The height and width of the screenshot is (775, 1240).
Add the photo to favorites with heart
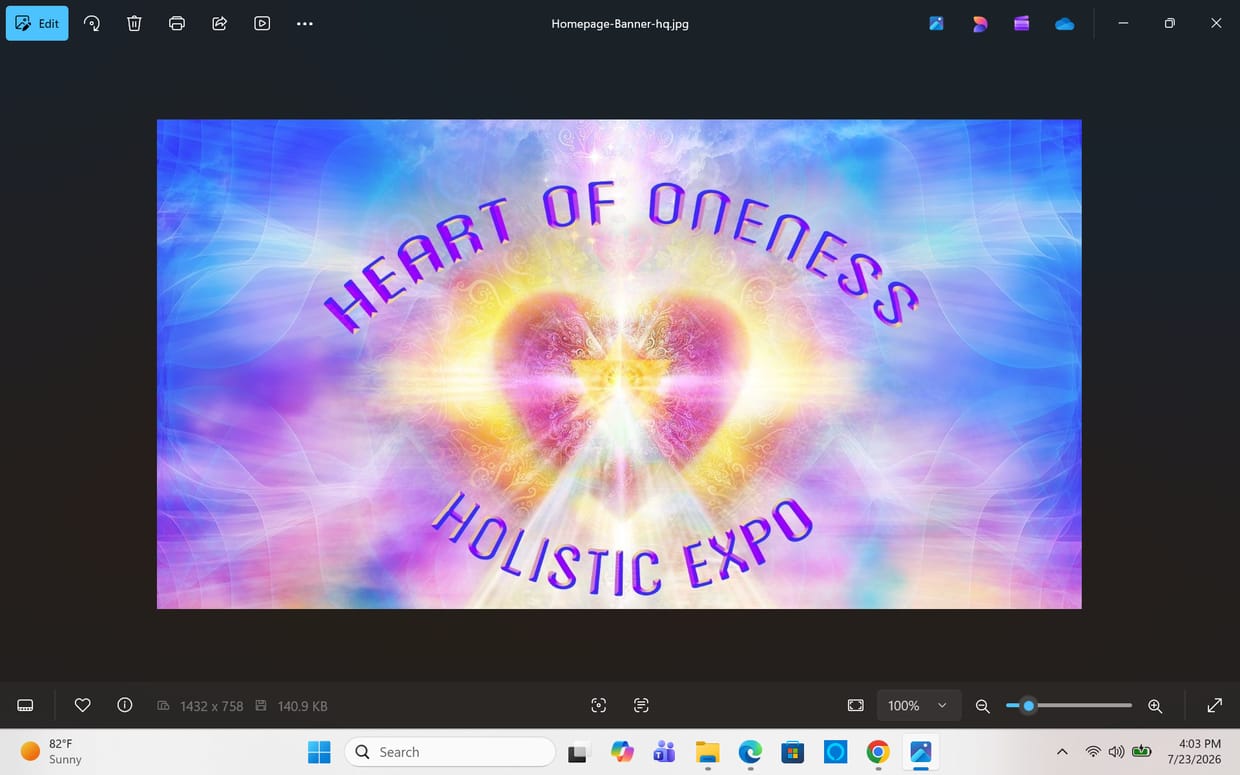click(x=83, y=705)
